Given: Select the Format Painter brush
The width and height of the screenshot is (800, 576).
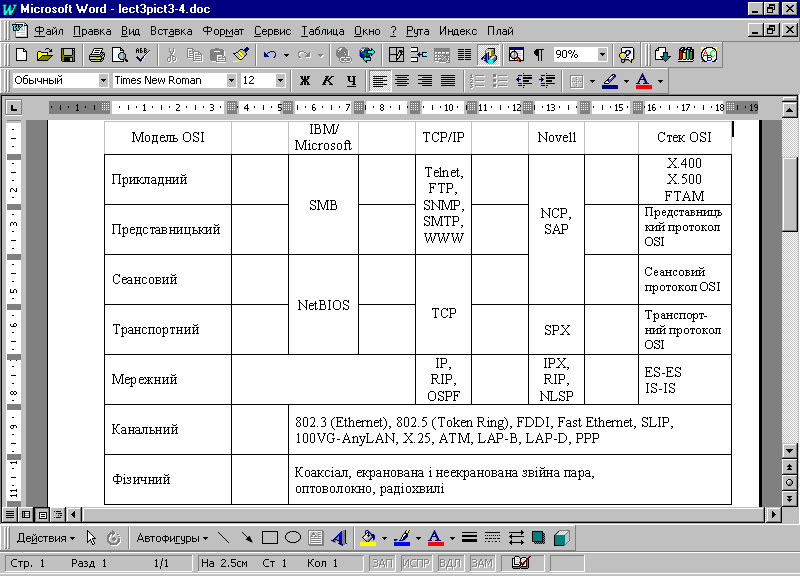Looking at the screenshot, I should tap(241, 55).
